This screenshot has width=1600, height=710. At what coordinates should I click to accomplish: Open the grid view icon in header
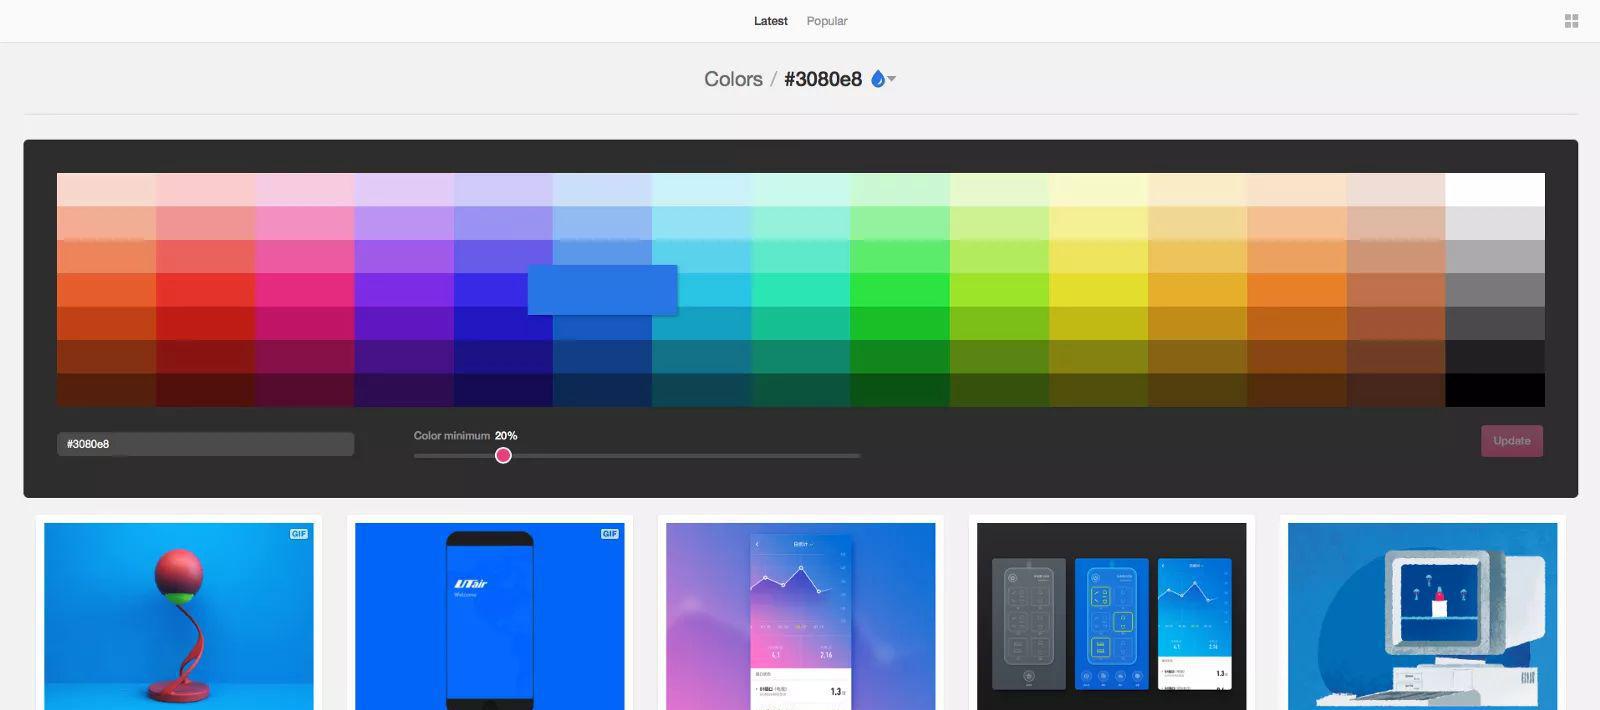click(1571, 21)
